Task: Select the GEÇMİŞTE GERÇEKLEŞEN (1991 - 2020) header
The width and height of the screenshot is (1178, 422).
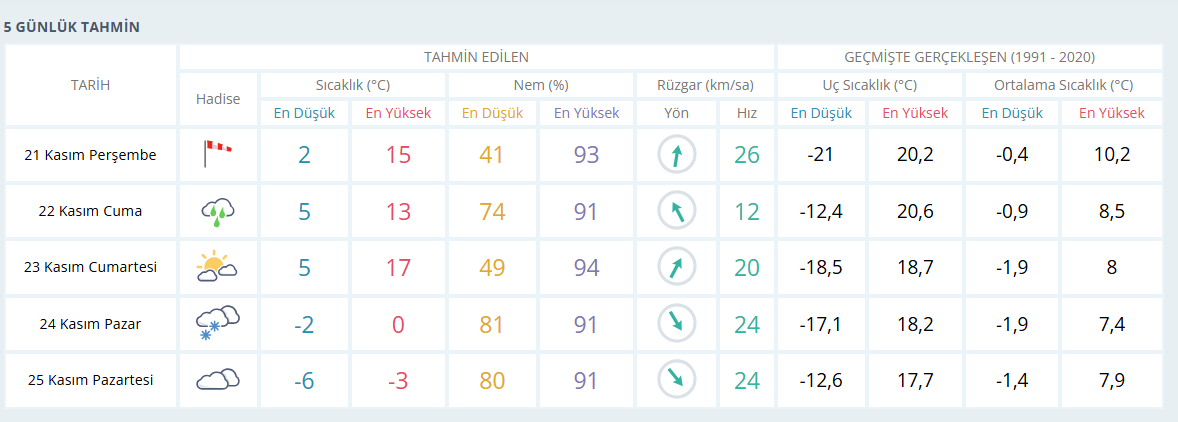Action: [969, 57]
